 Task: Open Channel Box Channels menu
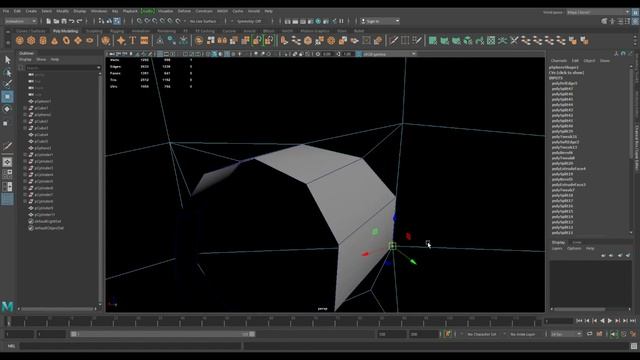(559, 60)
